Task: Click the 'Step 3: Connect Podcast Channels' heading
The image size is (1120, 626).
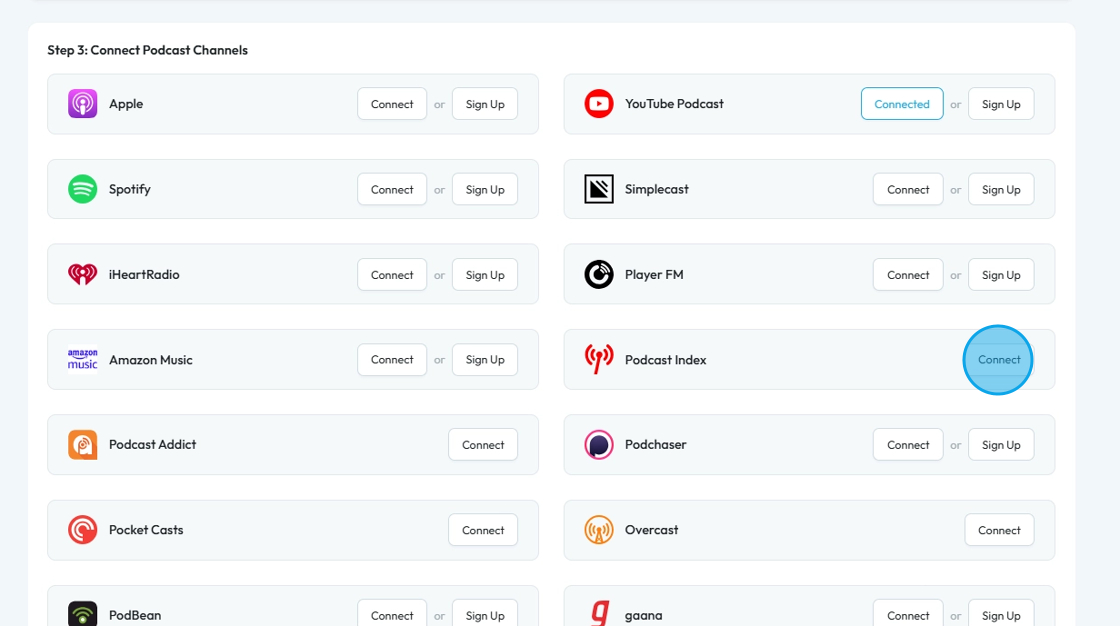Action: point(147,50)
